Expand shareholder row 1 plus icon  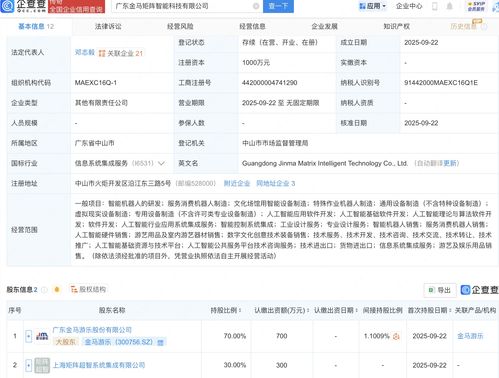coord(29,336)
